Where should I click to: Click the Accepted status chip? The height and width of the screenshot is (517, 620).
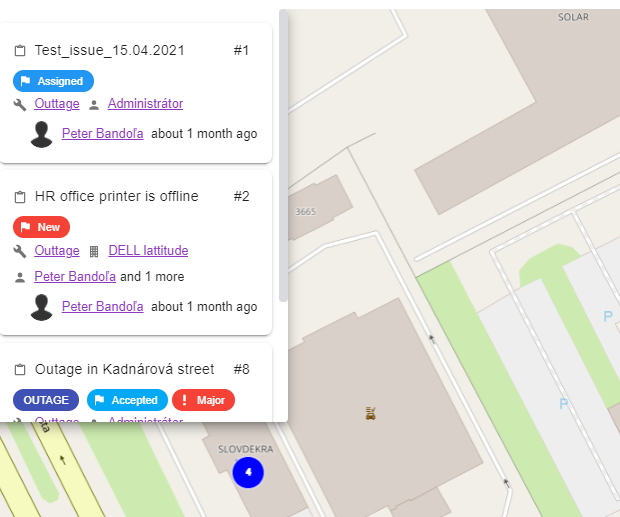(127, 400)
